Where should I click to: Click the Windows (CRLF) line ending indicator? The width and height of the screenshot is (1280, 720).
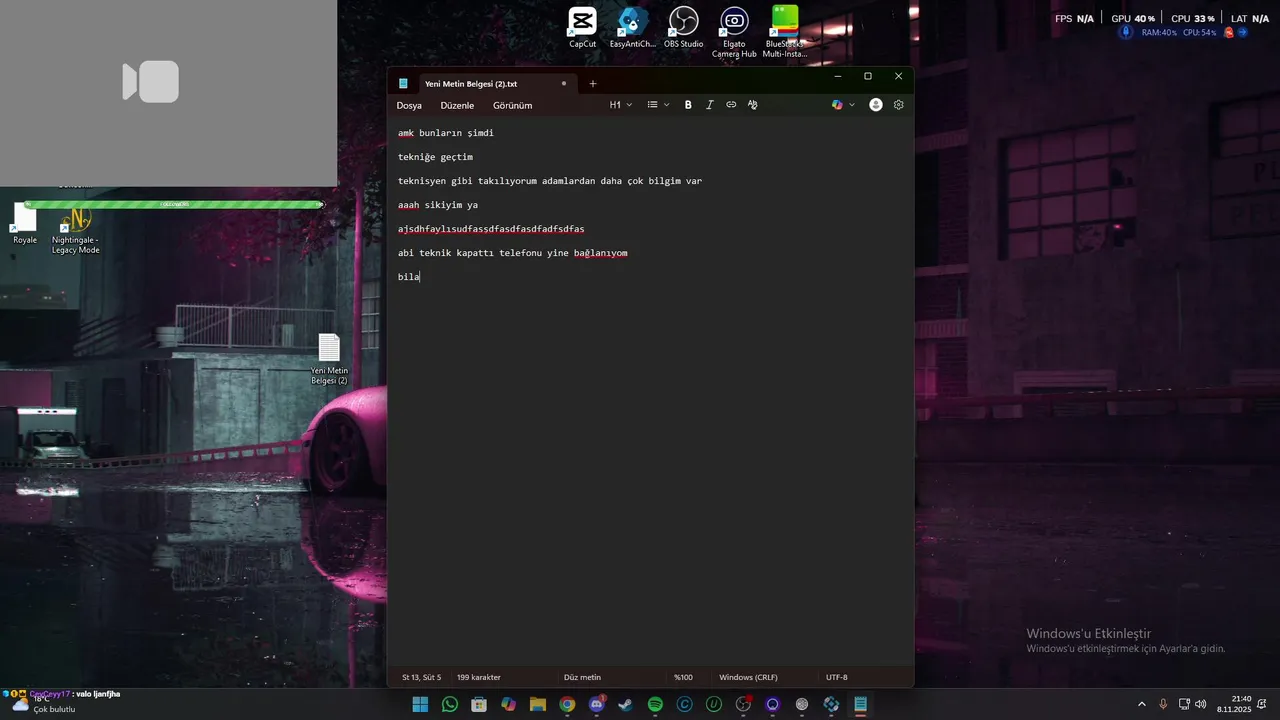748,677
